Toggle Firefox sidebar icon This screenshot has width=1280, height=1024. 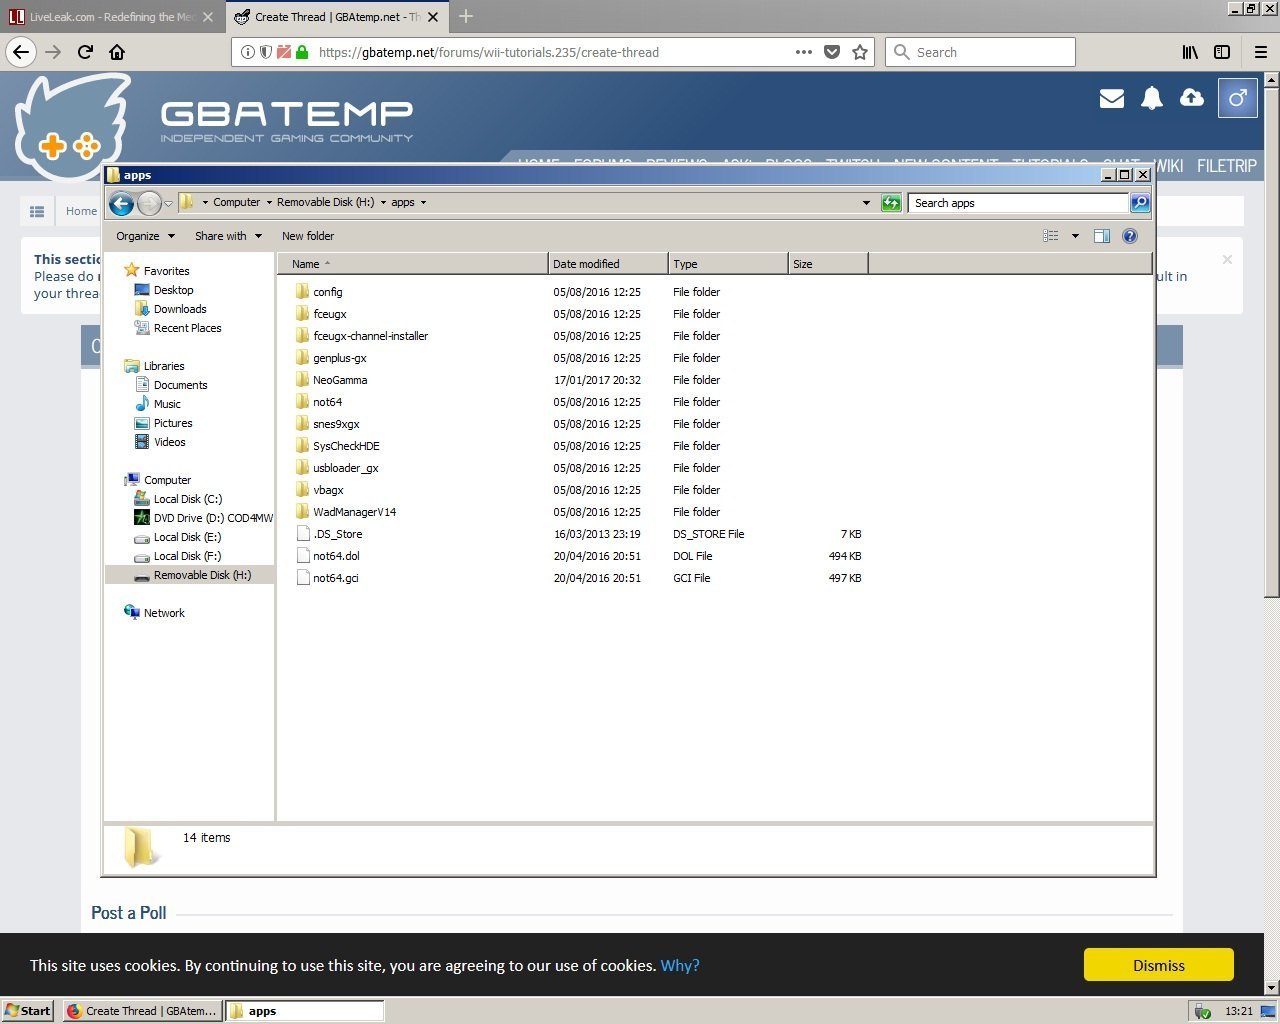[x=1222, y=52]
